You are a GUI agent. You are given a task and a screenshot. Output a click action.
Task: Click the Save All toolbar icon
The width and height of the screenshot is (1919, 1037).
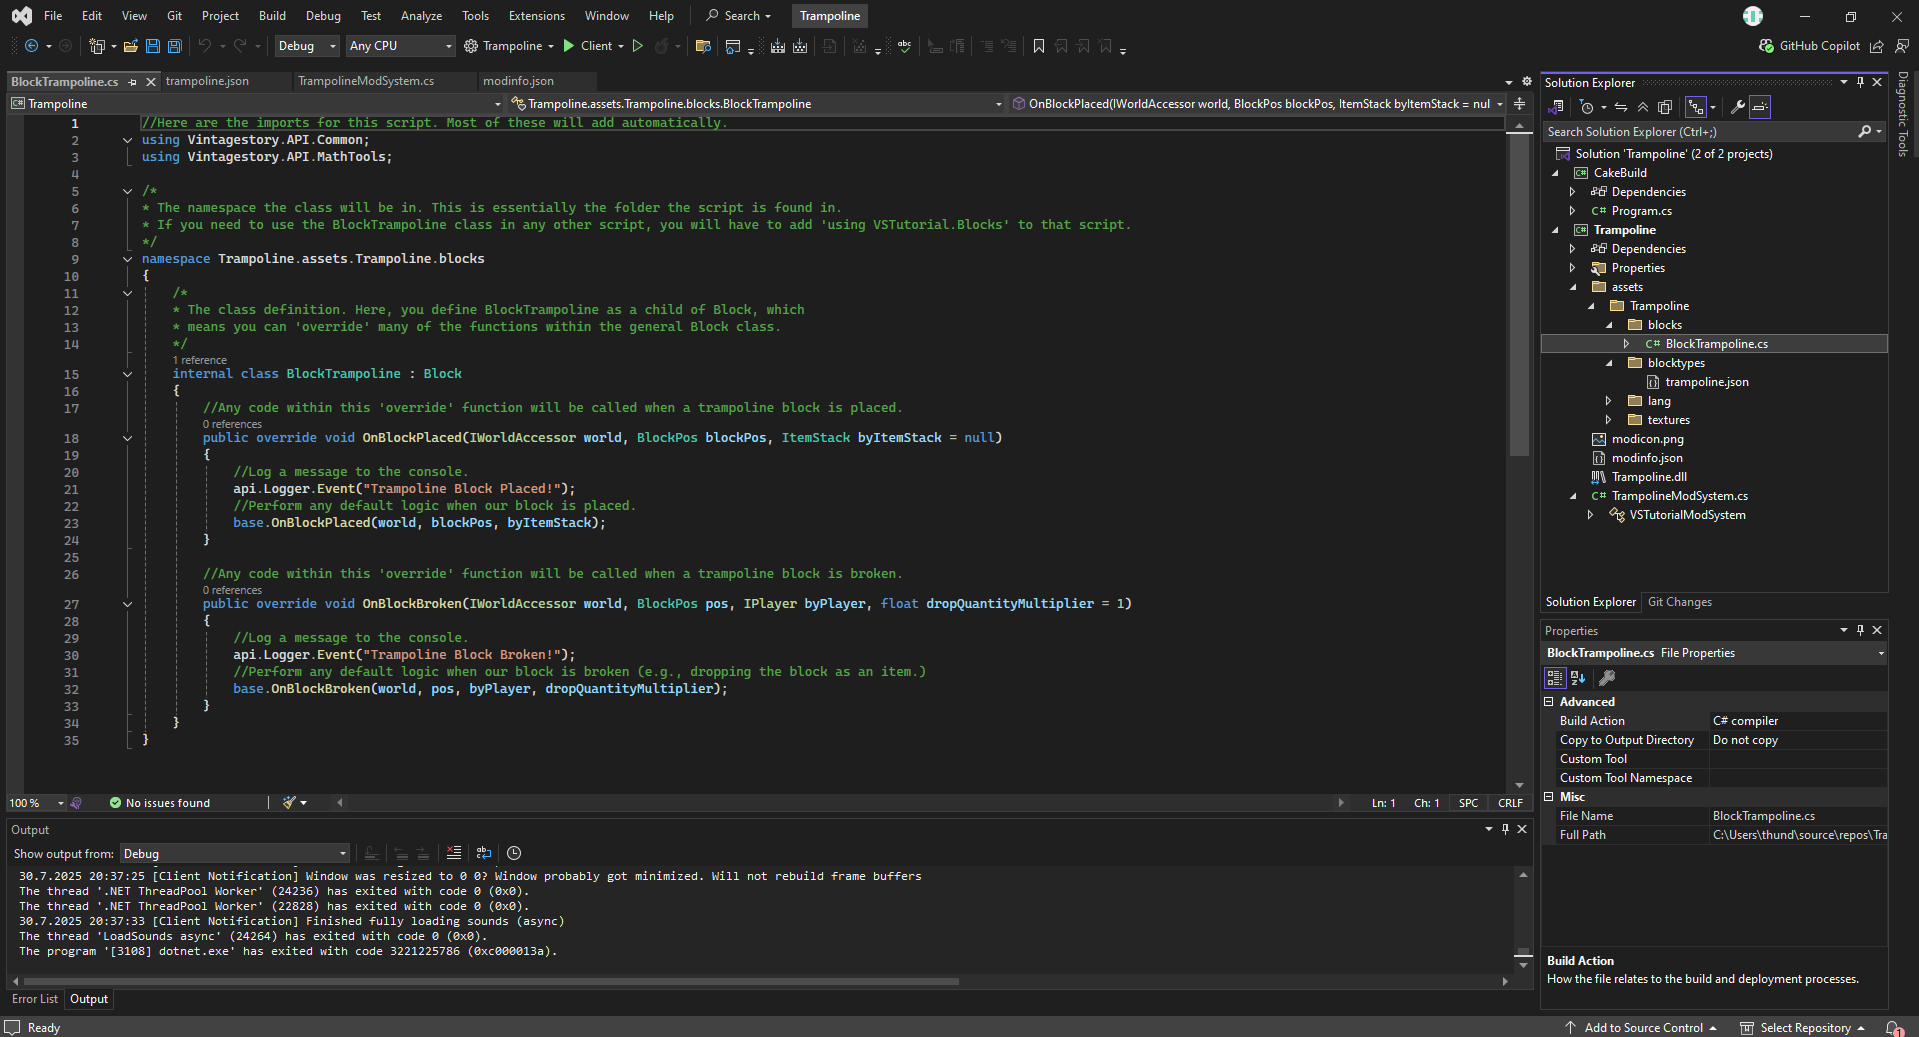click(174, 46)
